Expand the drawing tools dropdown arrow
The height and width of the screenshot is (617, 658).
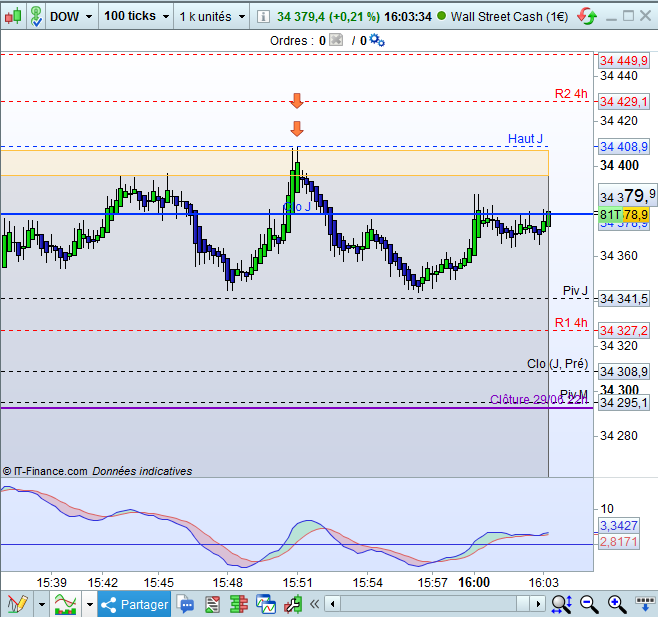[x=42, y=604]
